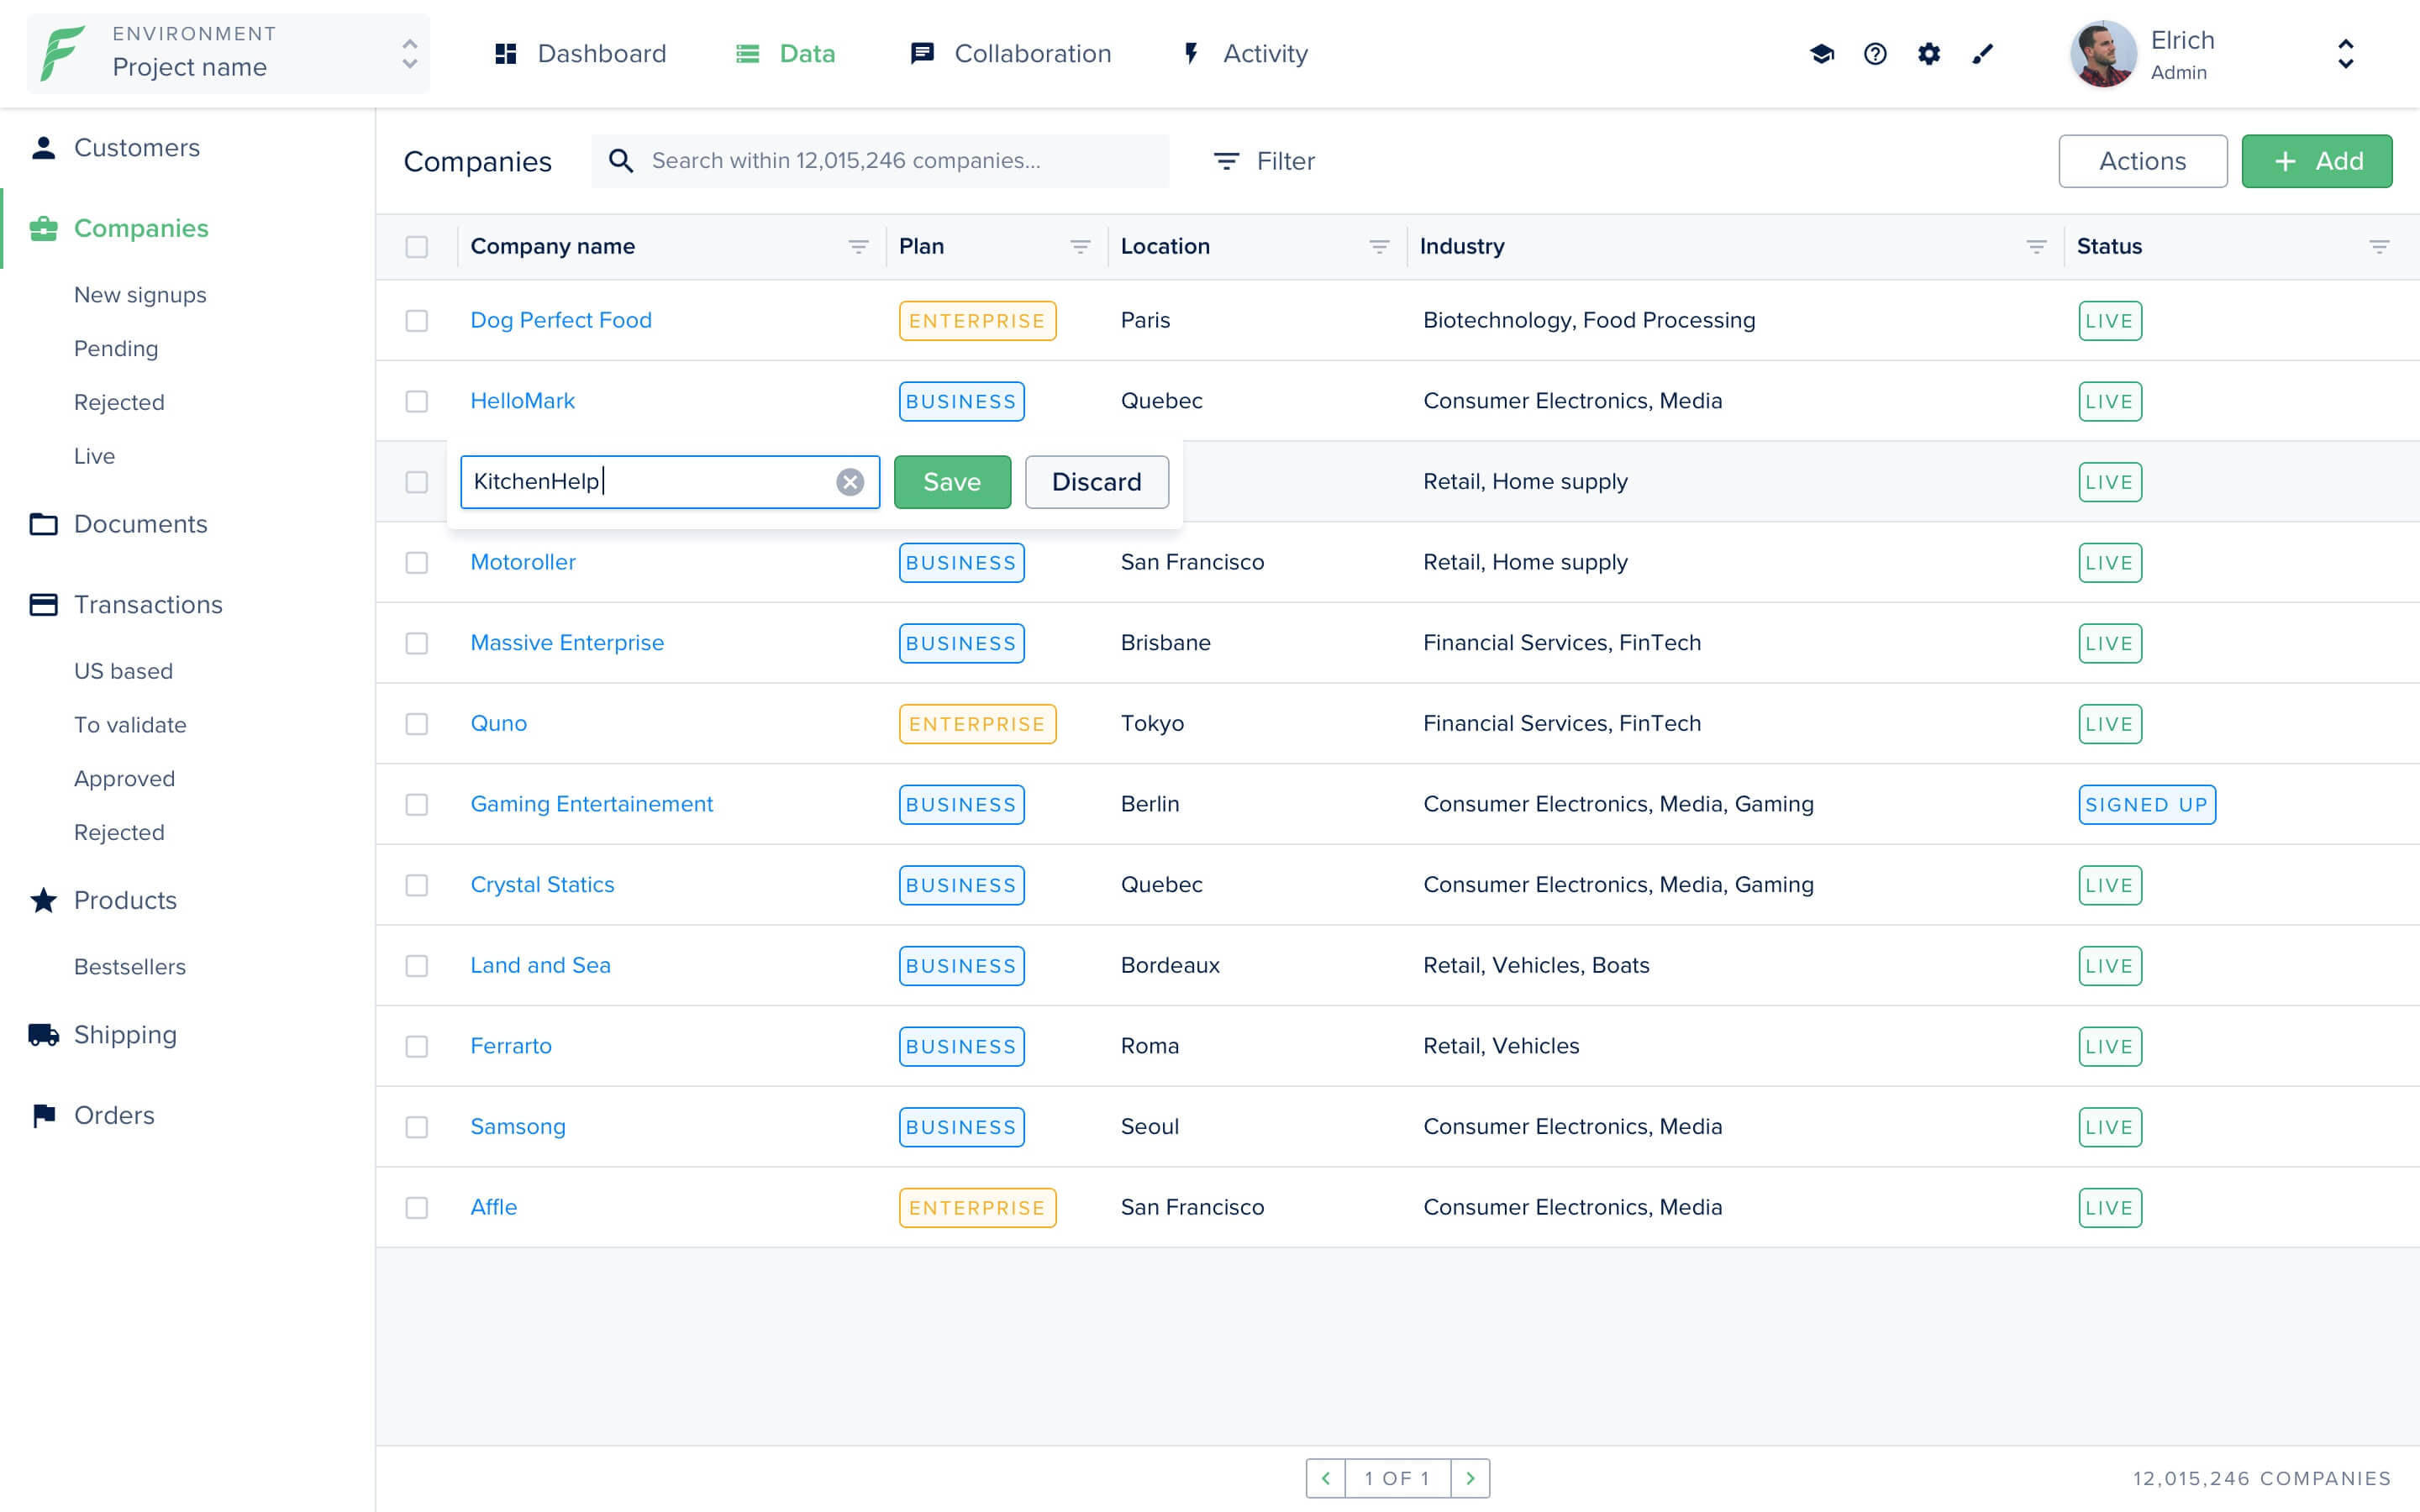Toggle the select-all checkbox in table header
The height and width of the screenshot is (1512, 2420).
pyautogui.click(x=417, y=247)
